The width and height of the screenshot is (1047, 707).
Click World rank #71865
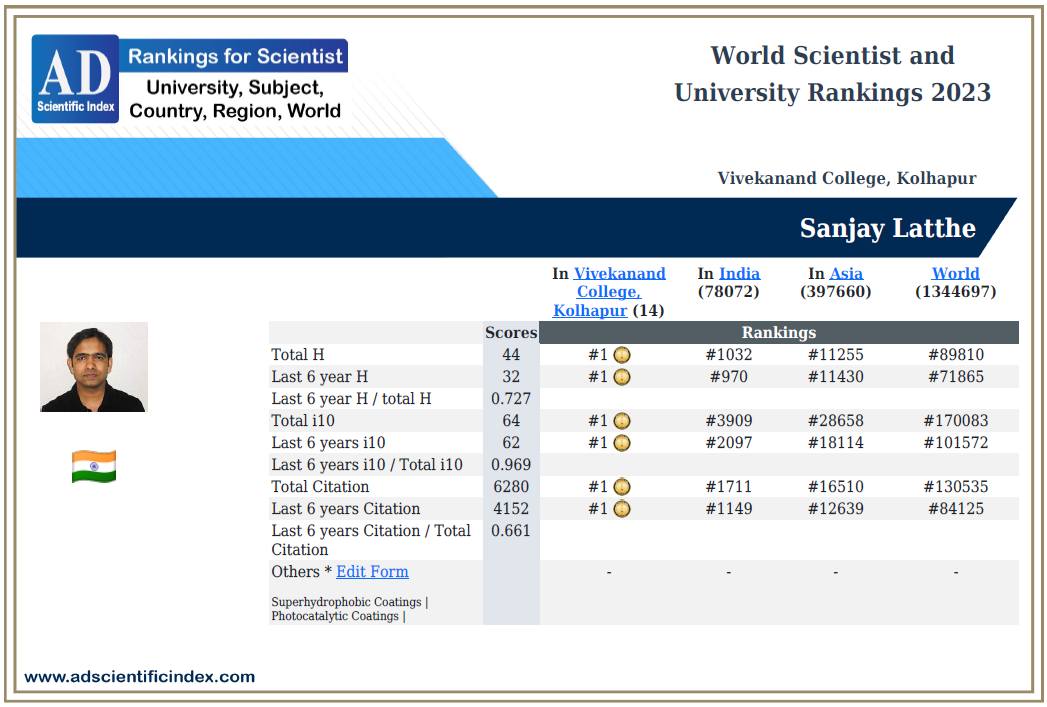956,377
